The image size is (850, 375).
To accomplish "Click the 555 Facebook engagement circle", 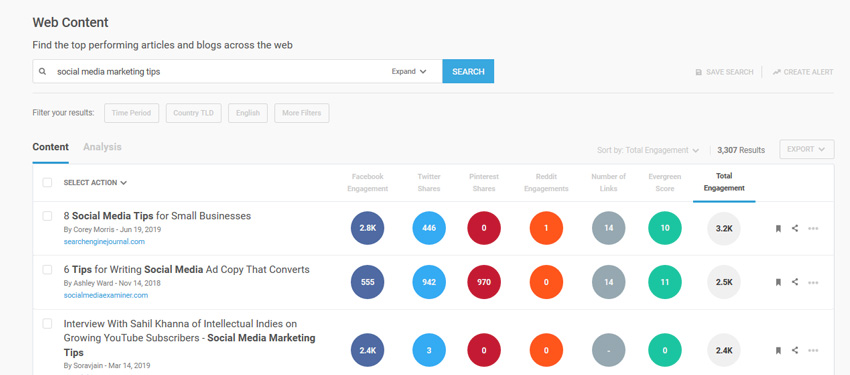I will (x=368, y=282).
